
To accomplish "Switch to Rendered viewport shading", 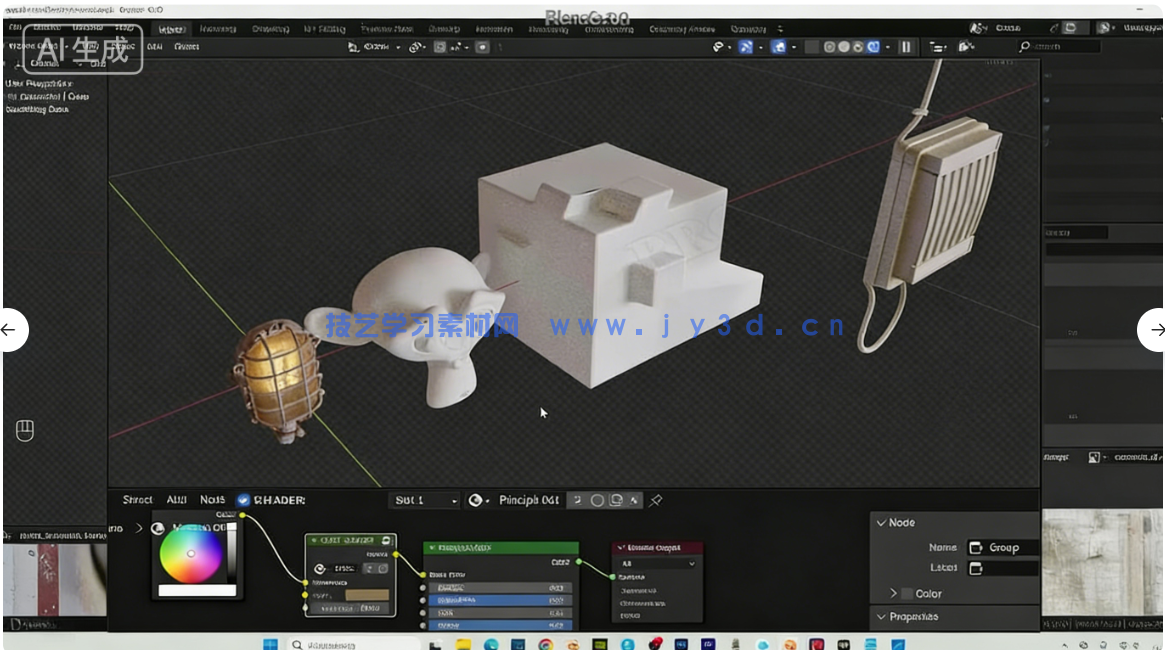I will coord(873,47).
